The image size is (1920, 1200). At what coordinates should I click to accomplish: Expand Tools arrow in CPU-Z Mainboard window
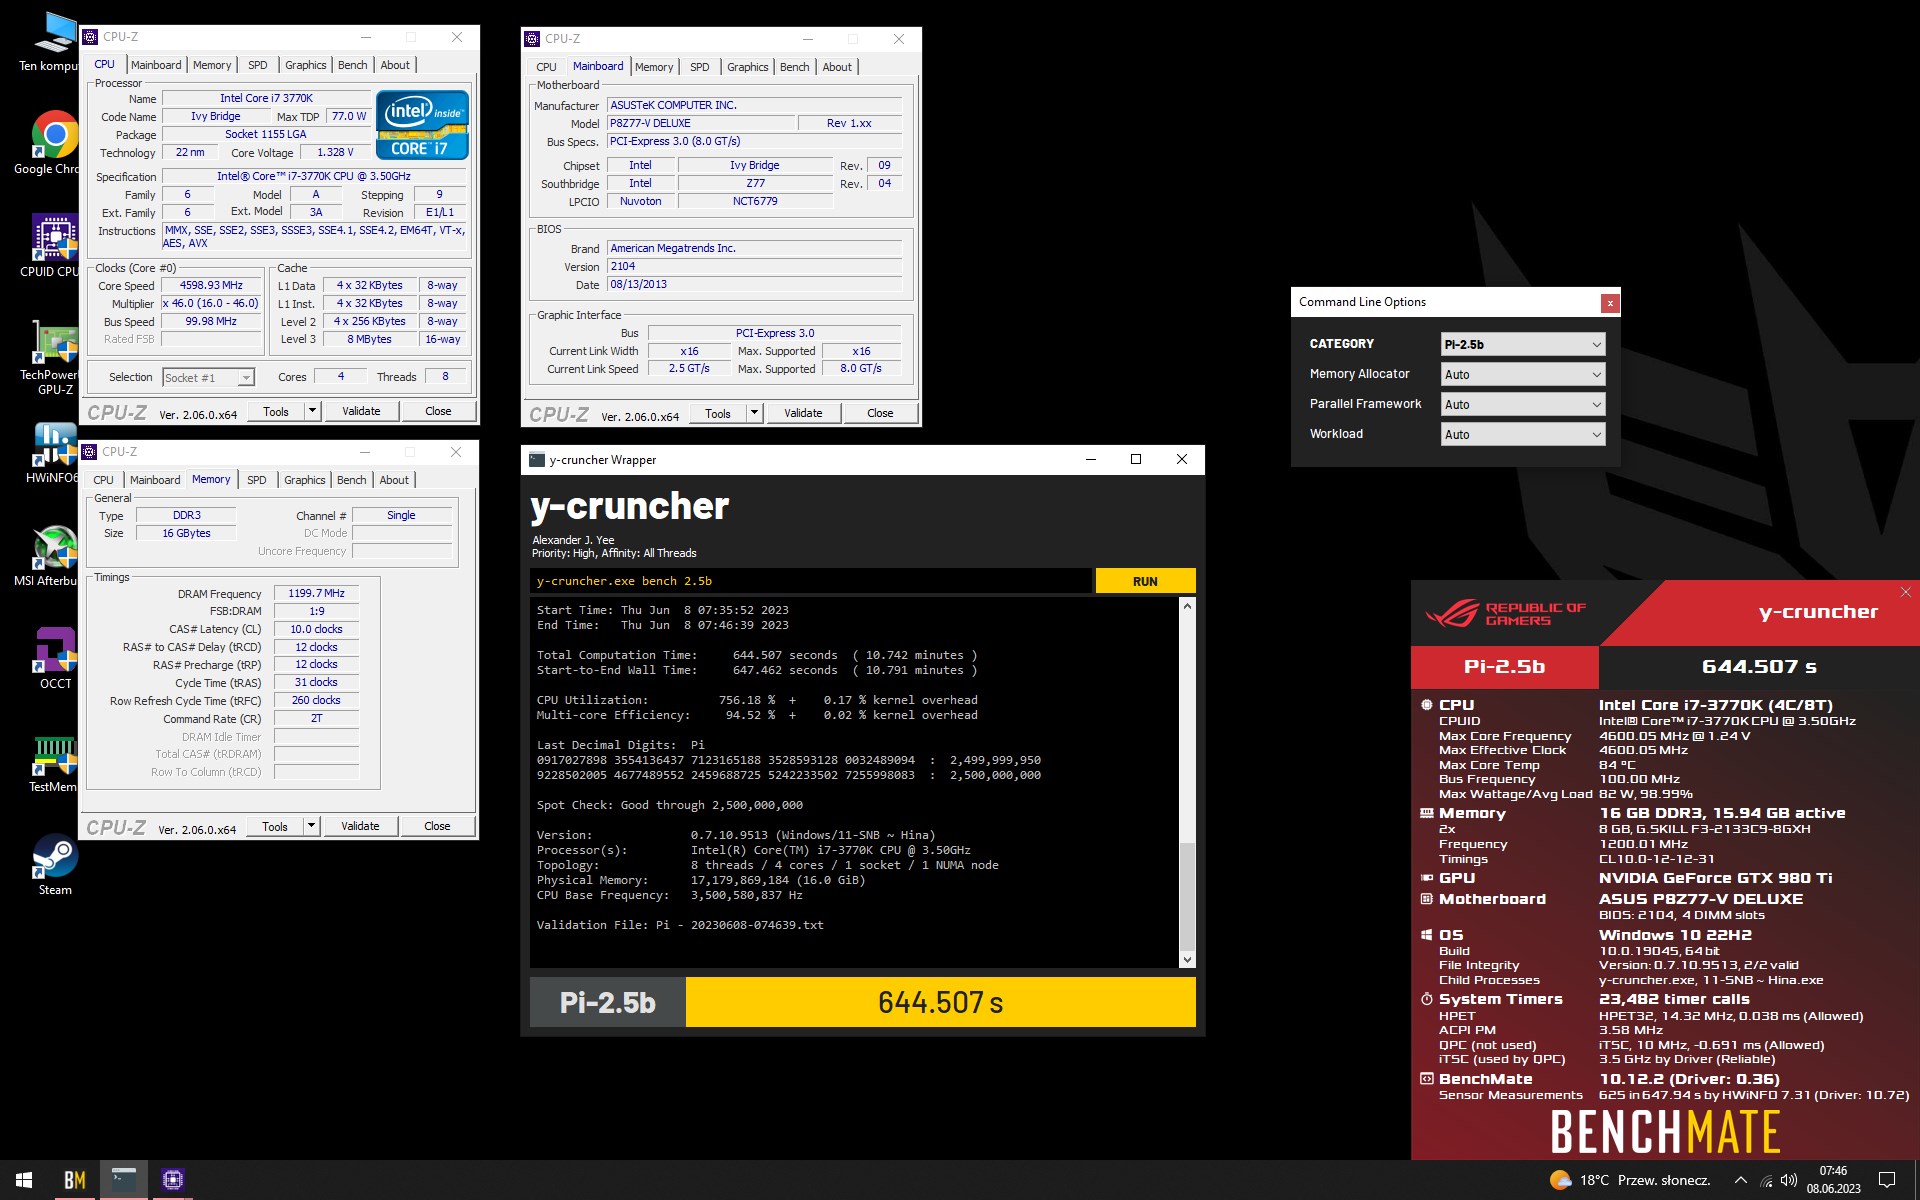pyautogui.click(x=754, y=413)
